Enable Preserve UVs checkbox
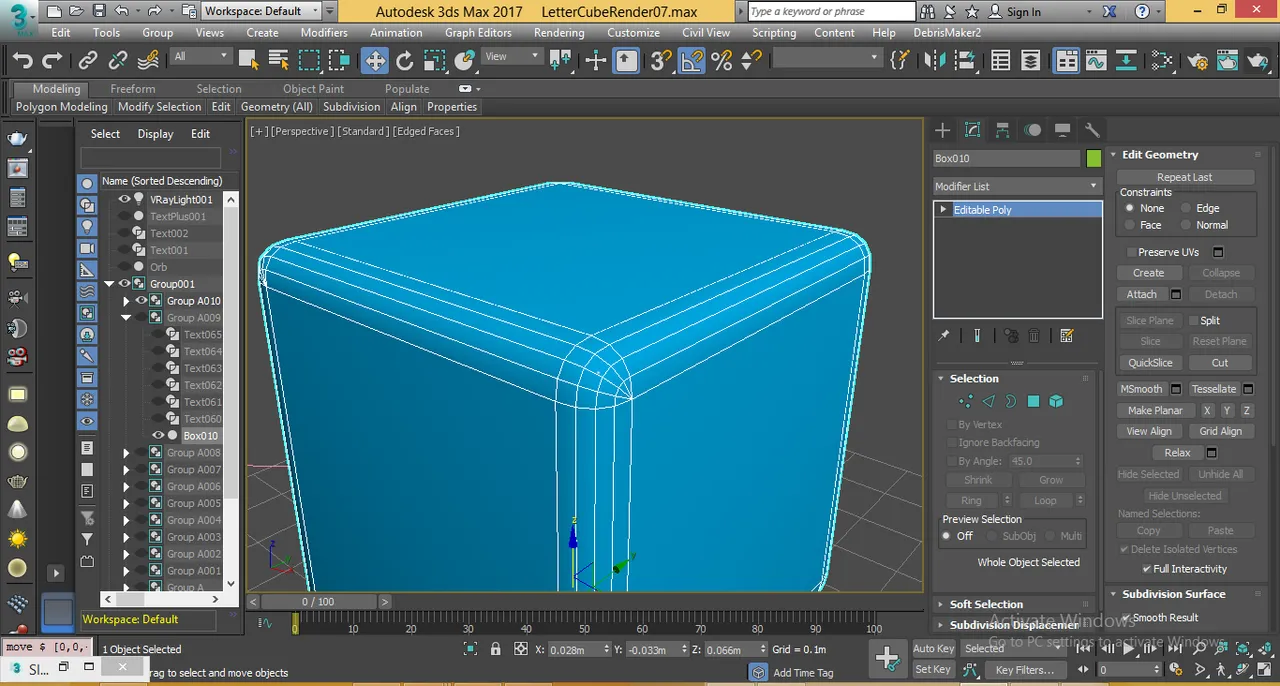This screenshot has width=1280, height=686. point(1131,252)
